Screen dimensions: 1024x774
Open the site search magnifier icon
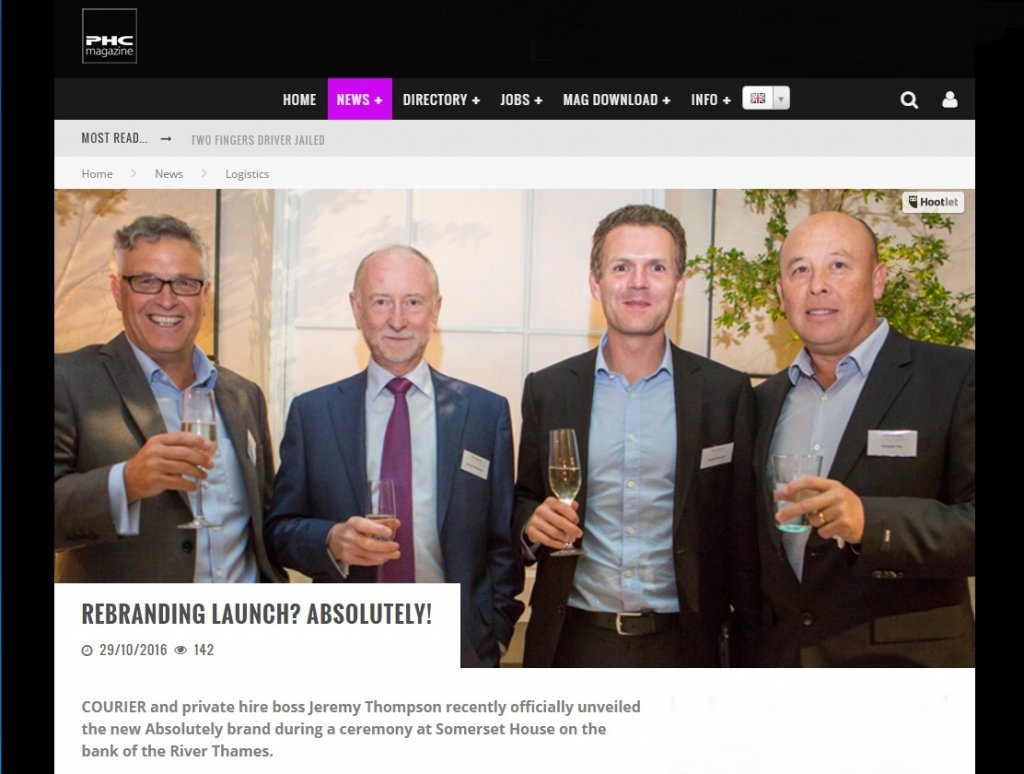[909, 100]
